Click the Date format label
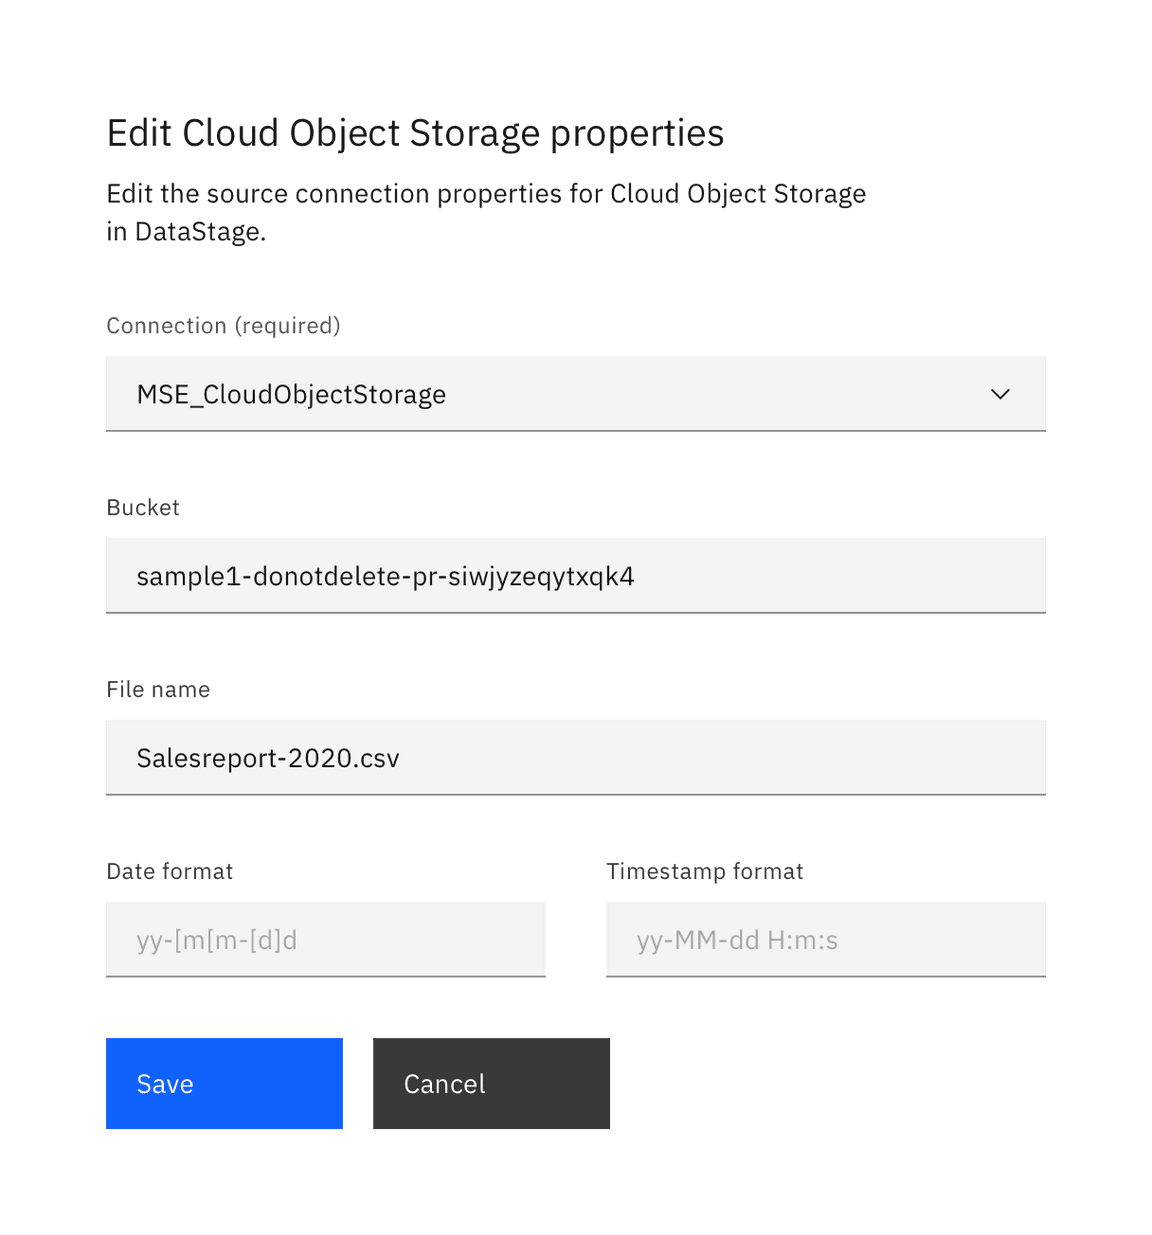Viewport: 1152px width, 1235px height. point(169,871)
